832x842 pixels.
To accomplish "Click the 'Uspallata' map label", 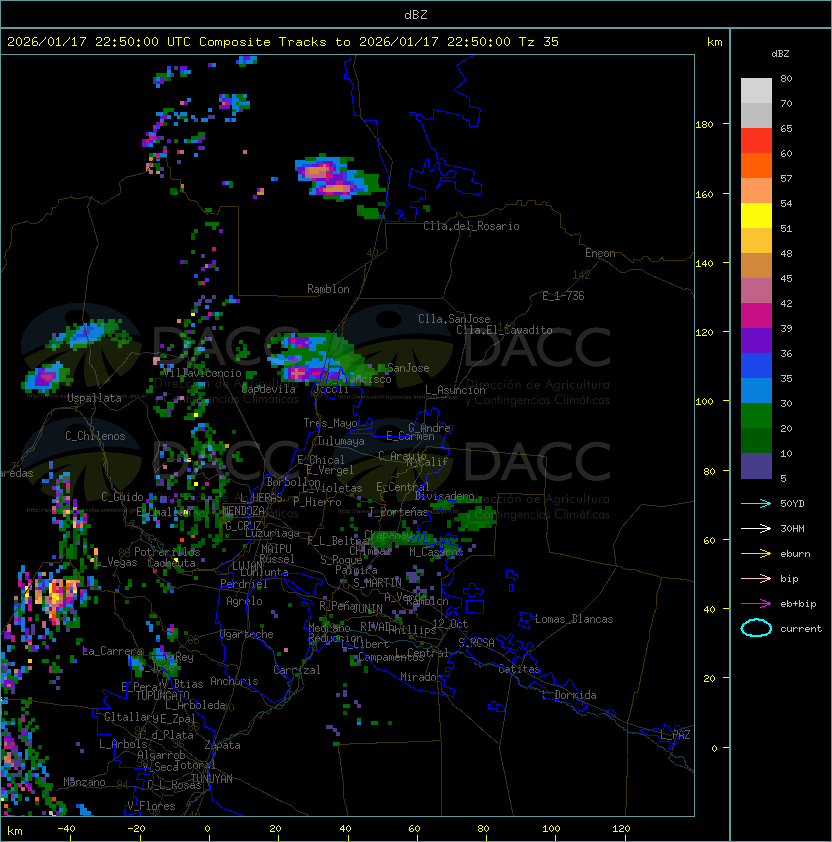I will coord(94,398).
